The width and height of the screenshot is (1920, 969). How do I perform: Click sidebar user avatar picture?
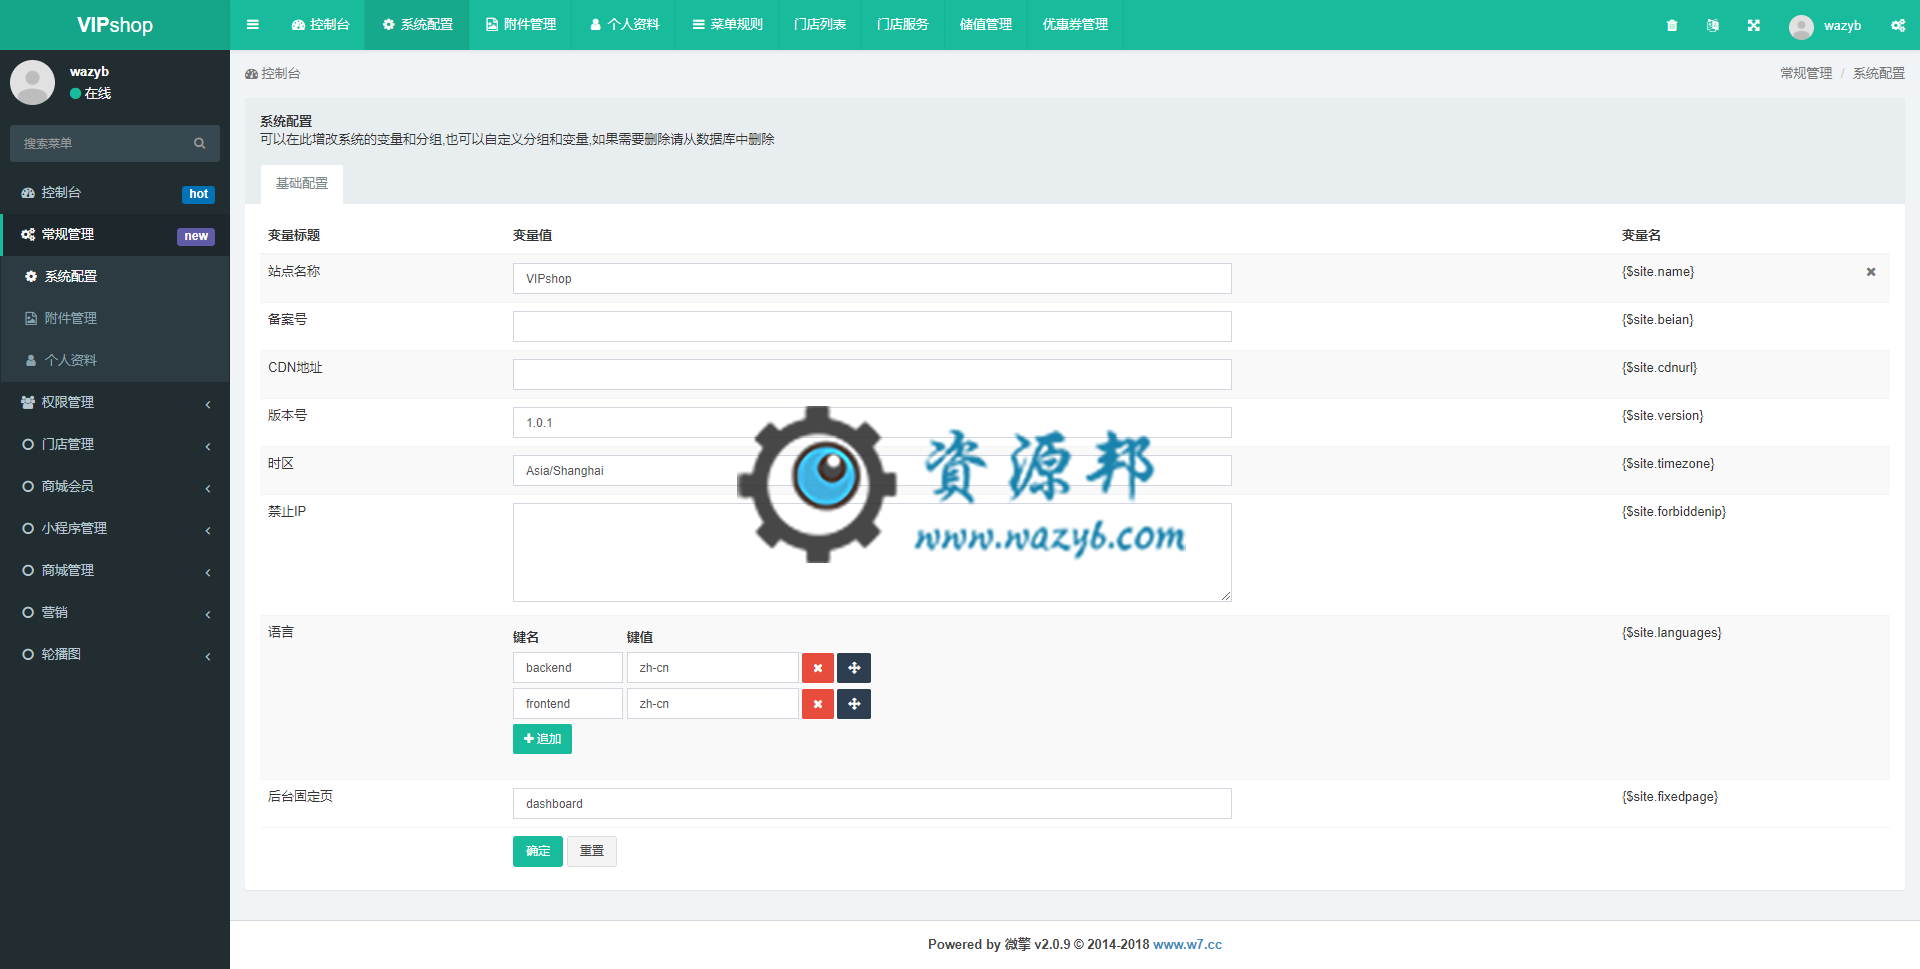(x=33, y=82)
